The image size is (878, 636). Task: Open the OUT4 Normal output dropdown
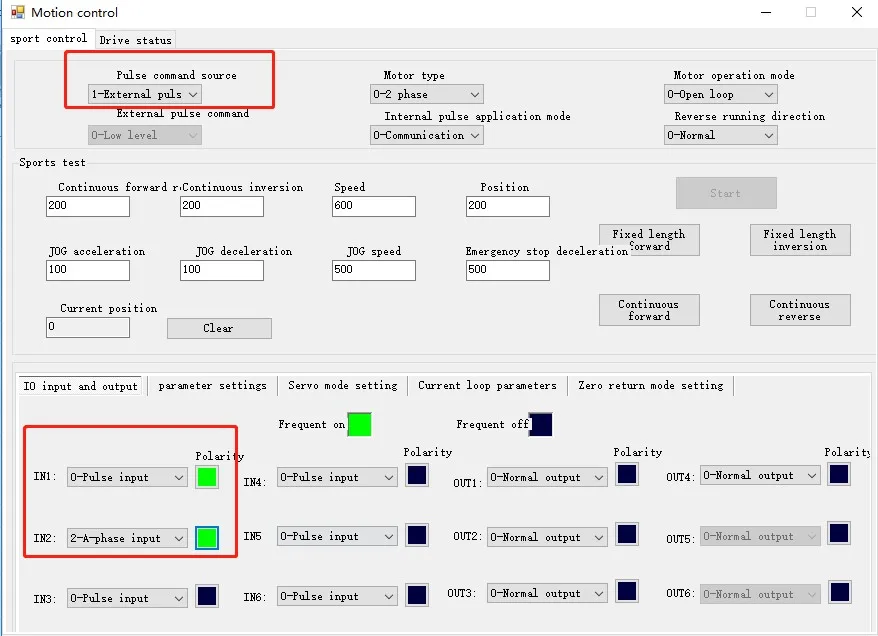(x=760, y=475)
